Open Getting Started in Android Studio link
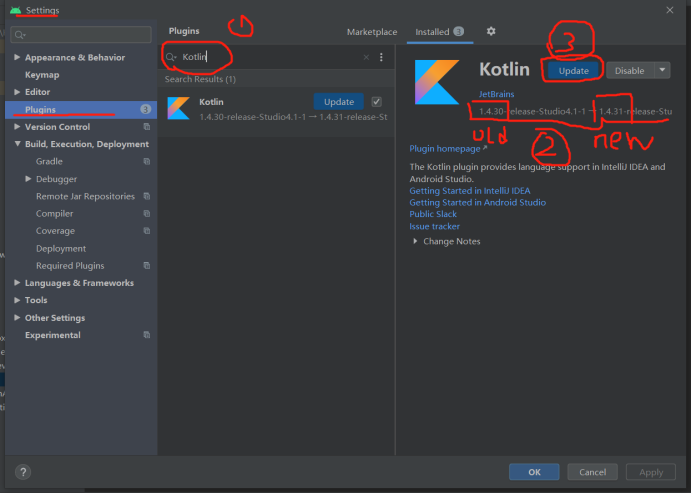The image size is (691, 493). click(478, 203)
